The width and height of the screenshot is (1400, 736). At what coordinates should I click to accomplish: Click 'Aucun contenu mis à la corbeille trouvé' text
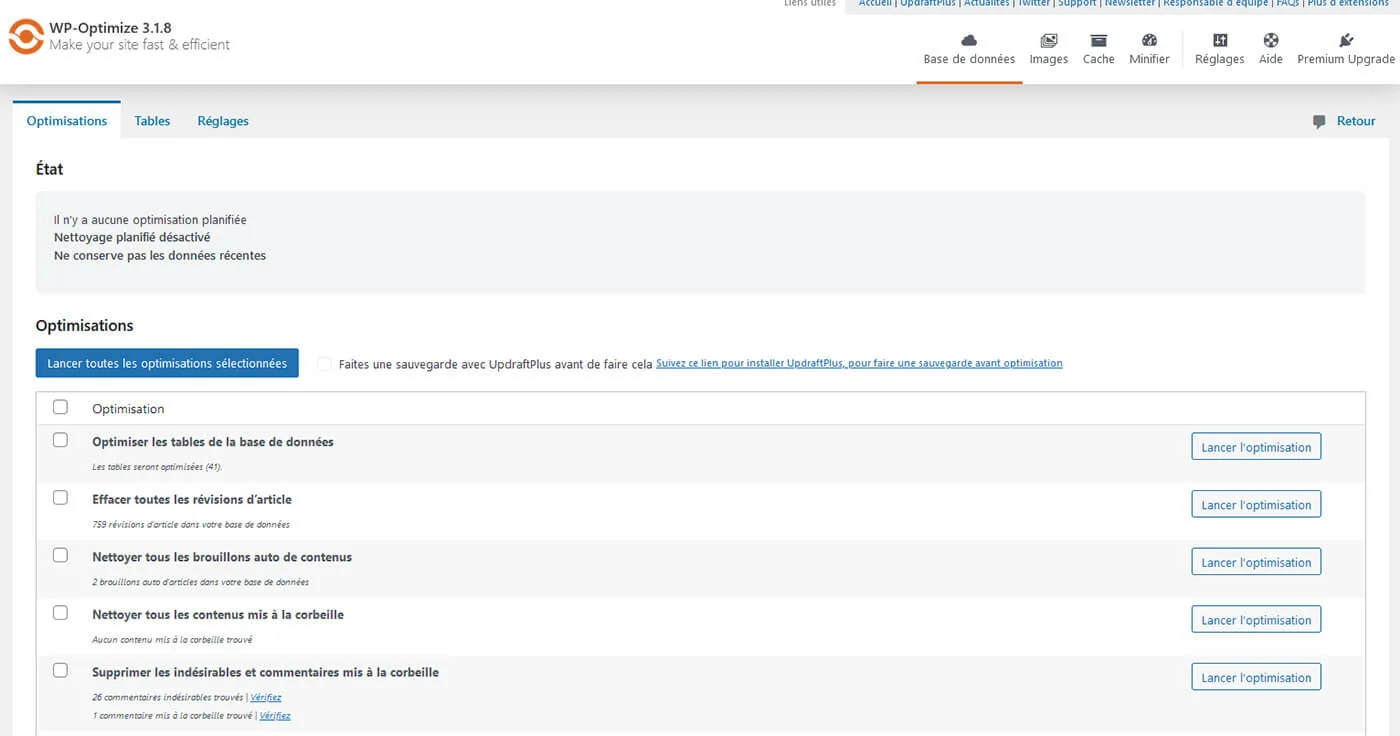pos(172,640)
